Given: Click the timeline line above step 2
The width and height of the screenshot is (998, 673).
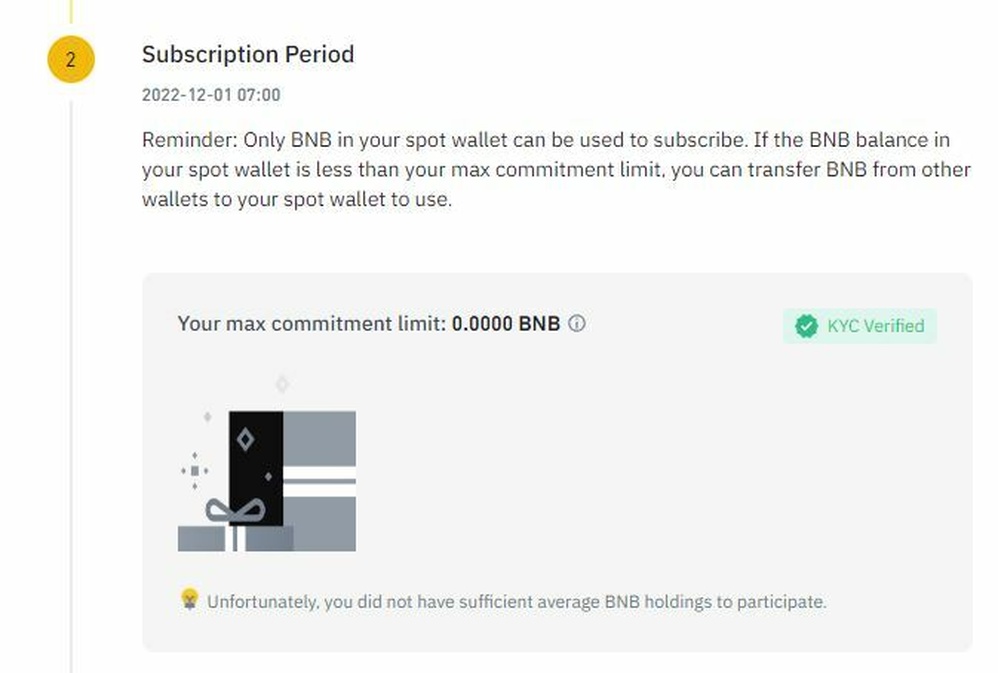Looking at the screenshot, I should click(x=71, y=12).
